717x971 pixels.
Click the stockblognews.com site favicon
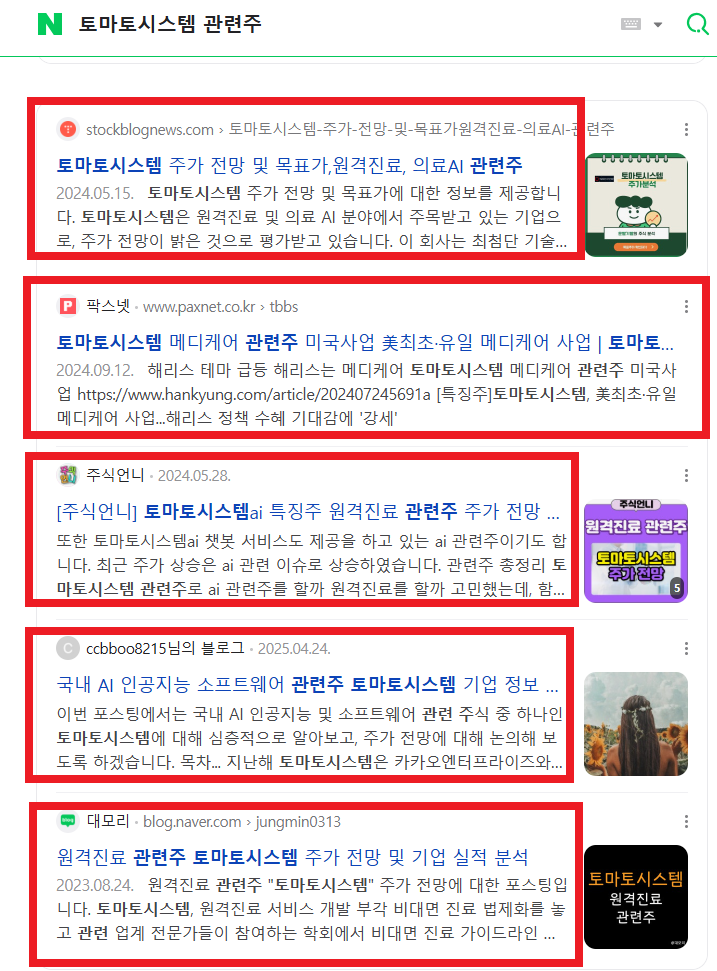(x=67, y=129)
